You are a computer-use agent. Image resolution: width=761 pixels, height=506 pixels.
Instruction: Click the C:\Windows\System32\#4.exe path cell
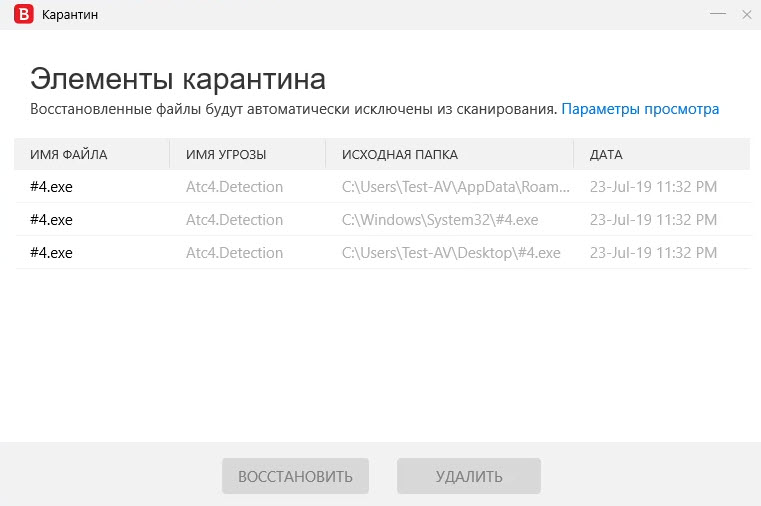pos(440,220)
